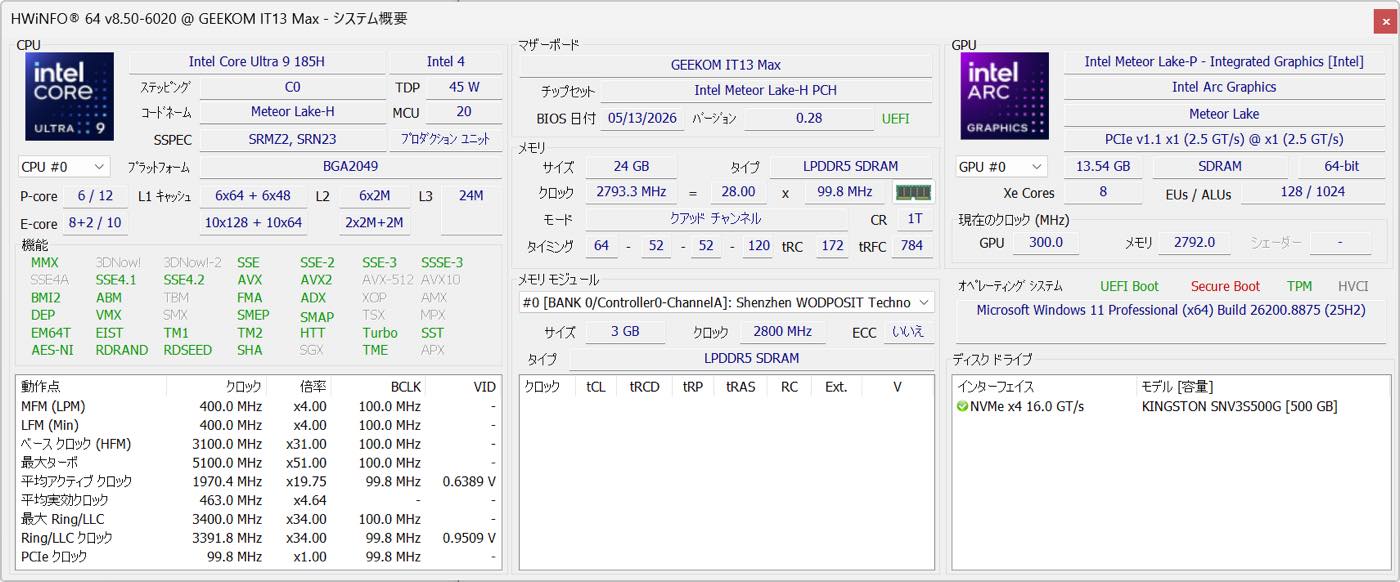Click the 13.54 GB GPU memory value
Image resolution: width=1400 pixels, height=582 pixels.
point(1103,166)
